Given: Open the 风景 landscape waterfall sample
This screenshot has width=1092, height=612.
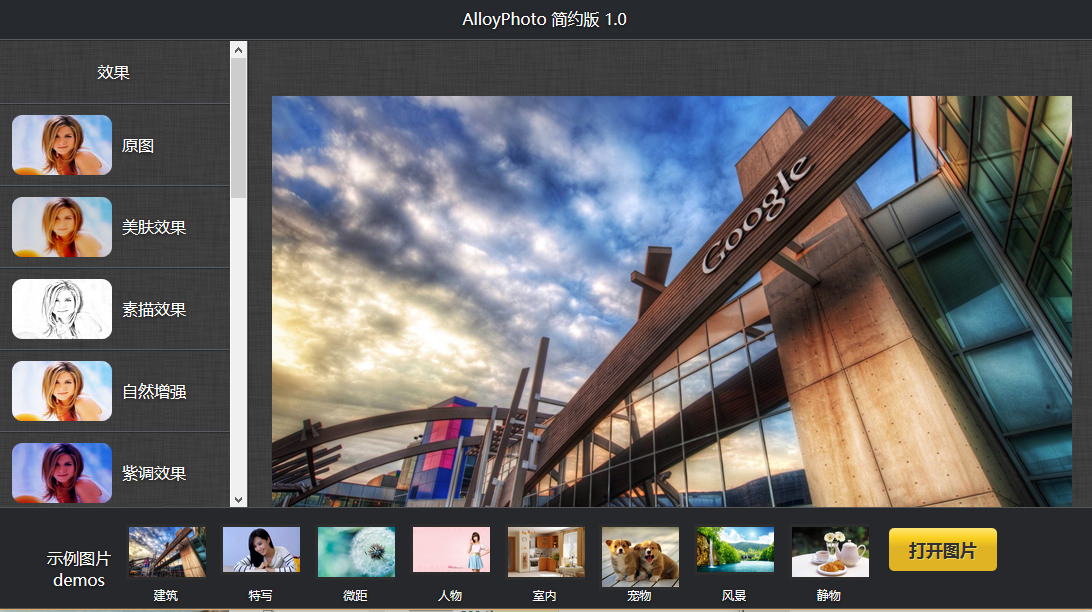Looking at the screenshot, I should (x=735, y=550).
